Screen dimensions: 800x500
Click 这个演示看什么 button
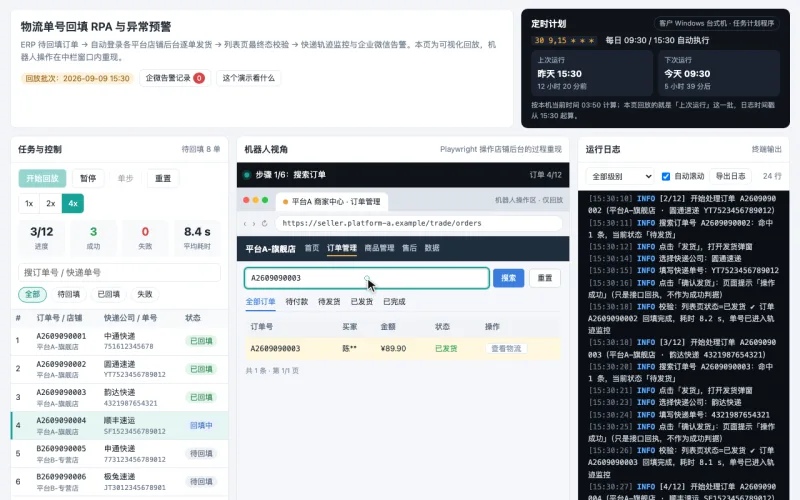pos(248,78)
